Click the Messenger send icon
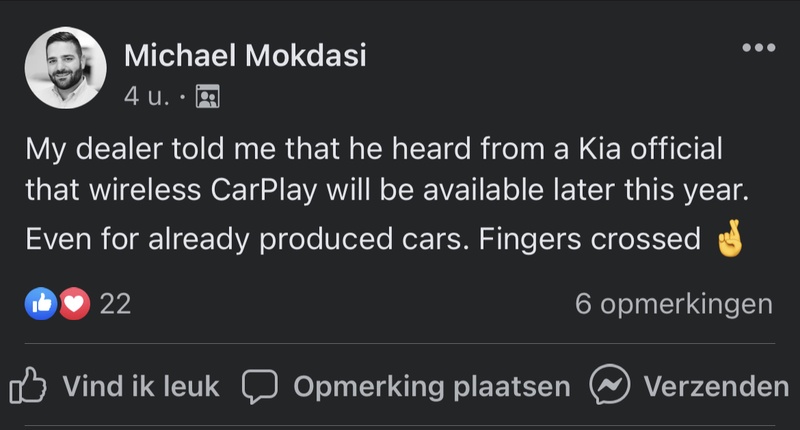 pos(608,386)
